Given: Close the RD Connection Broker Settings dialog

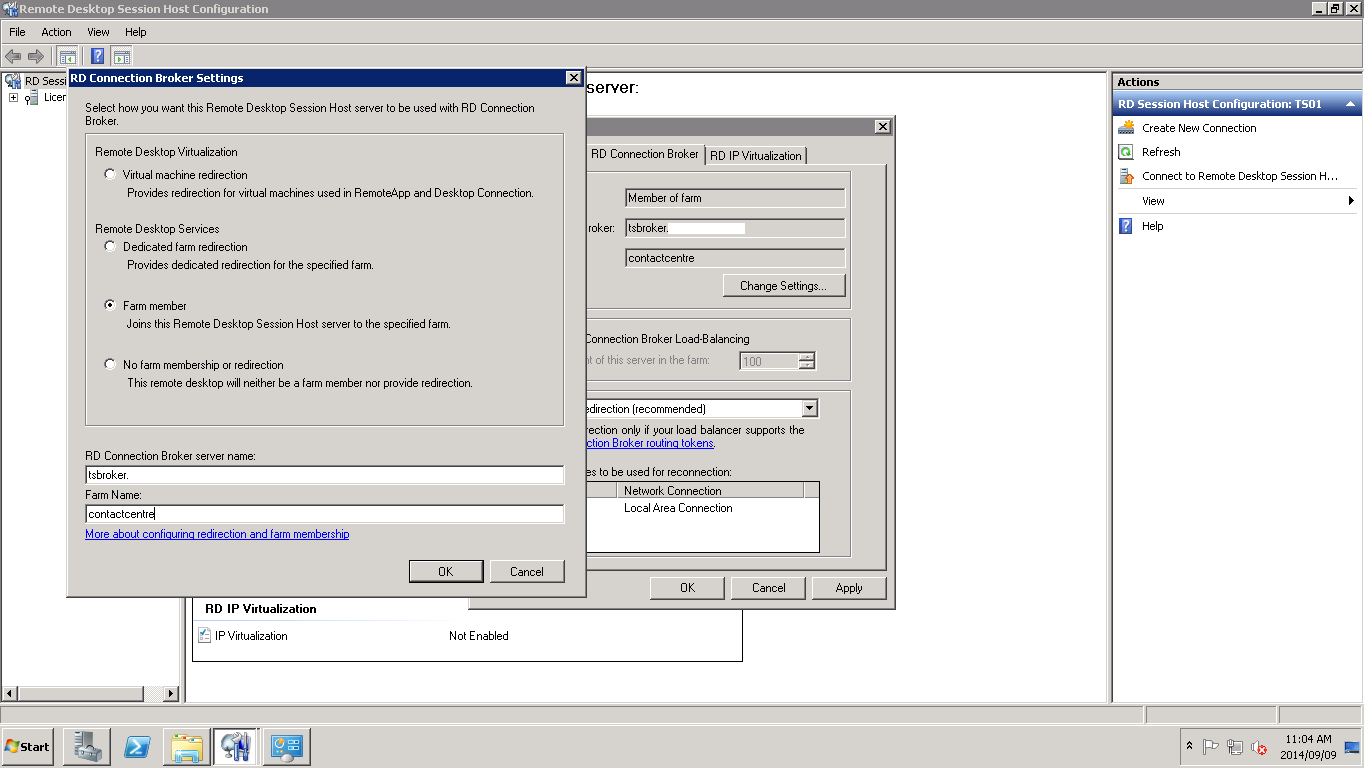Looking at the screenshot, I should click(573, 78).
